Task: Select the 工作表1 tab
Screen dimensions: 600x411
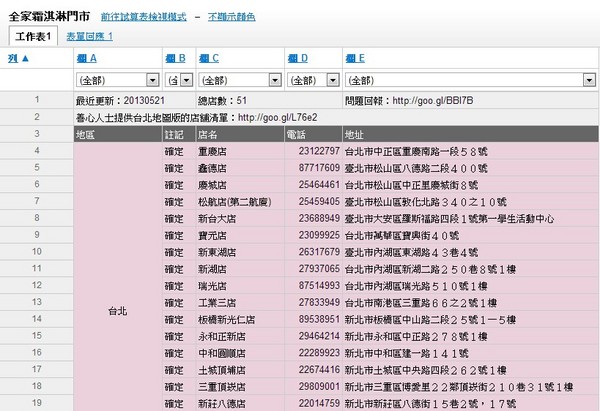Action: tap(33, 36)
